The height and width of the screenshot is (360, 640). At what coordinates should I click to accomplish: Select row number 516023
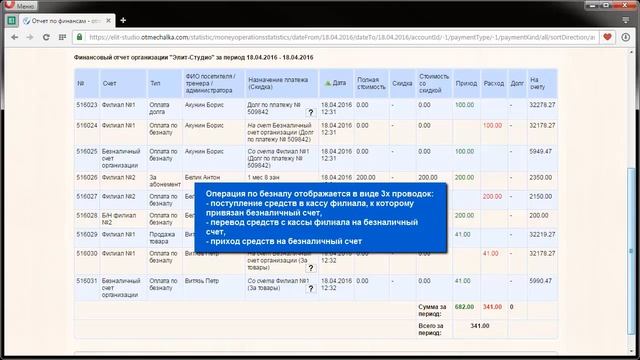pyautogui.click(x=87, y=105)
